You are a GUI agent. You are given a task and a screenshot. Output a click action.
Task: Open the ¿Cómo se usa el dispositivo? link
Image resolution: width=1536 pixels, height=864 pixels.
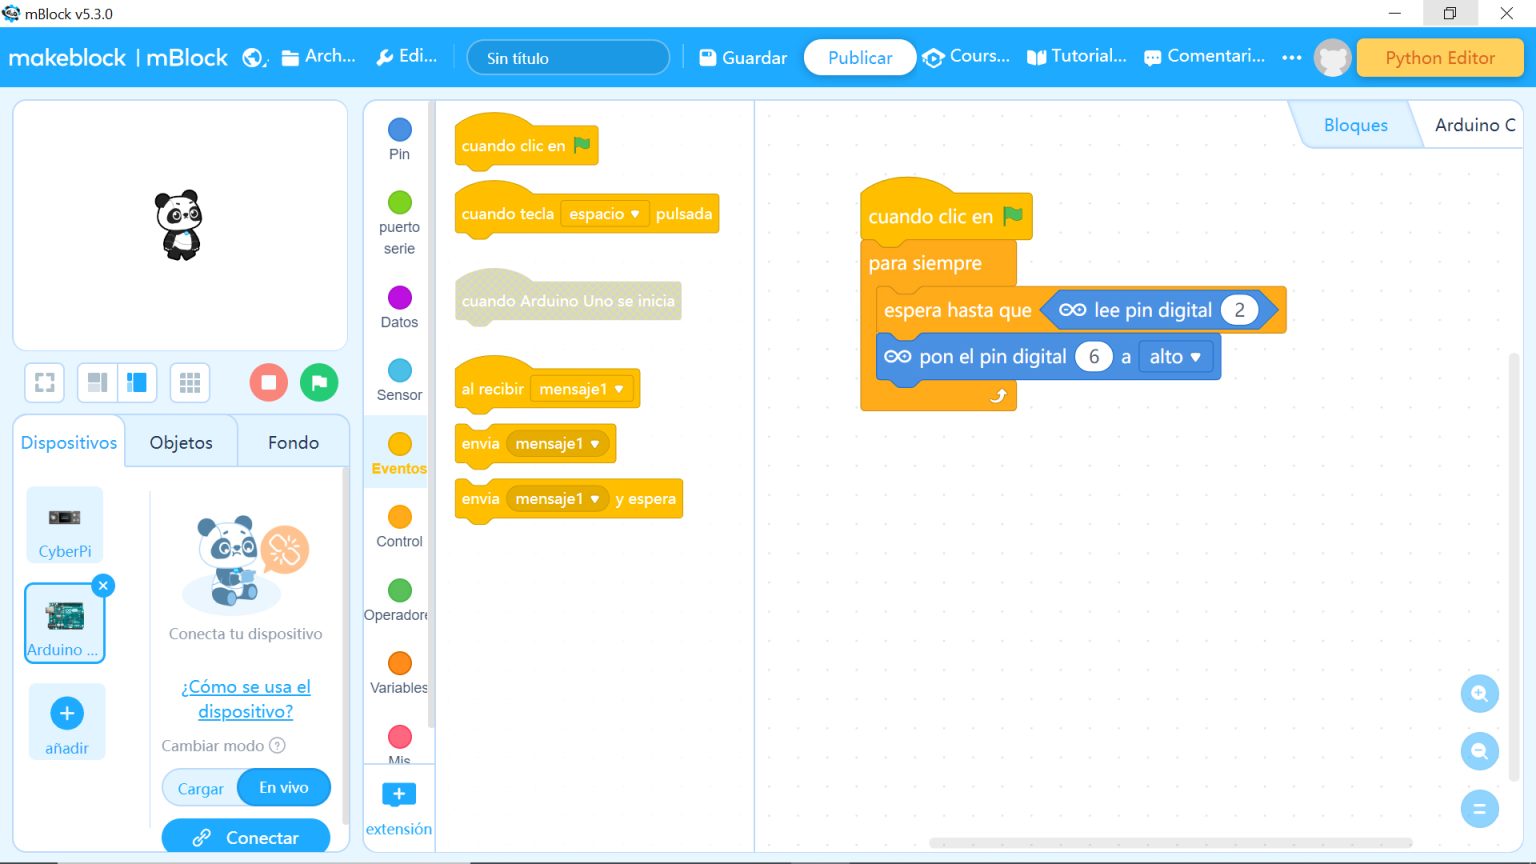tap(246, 699)
